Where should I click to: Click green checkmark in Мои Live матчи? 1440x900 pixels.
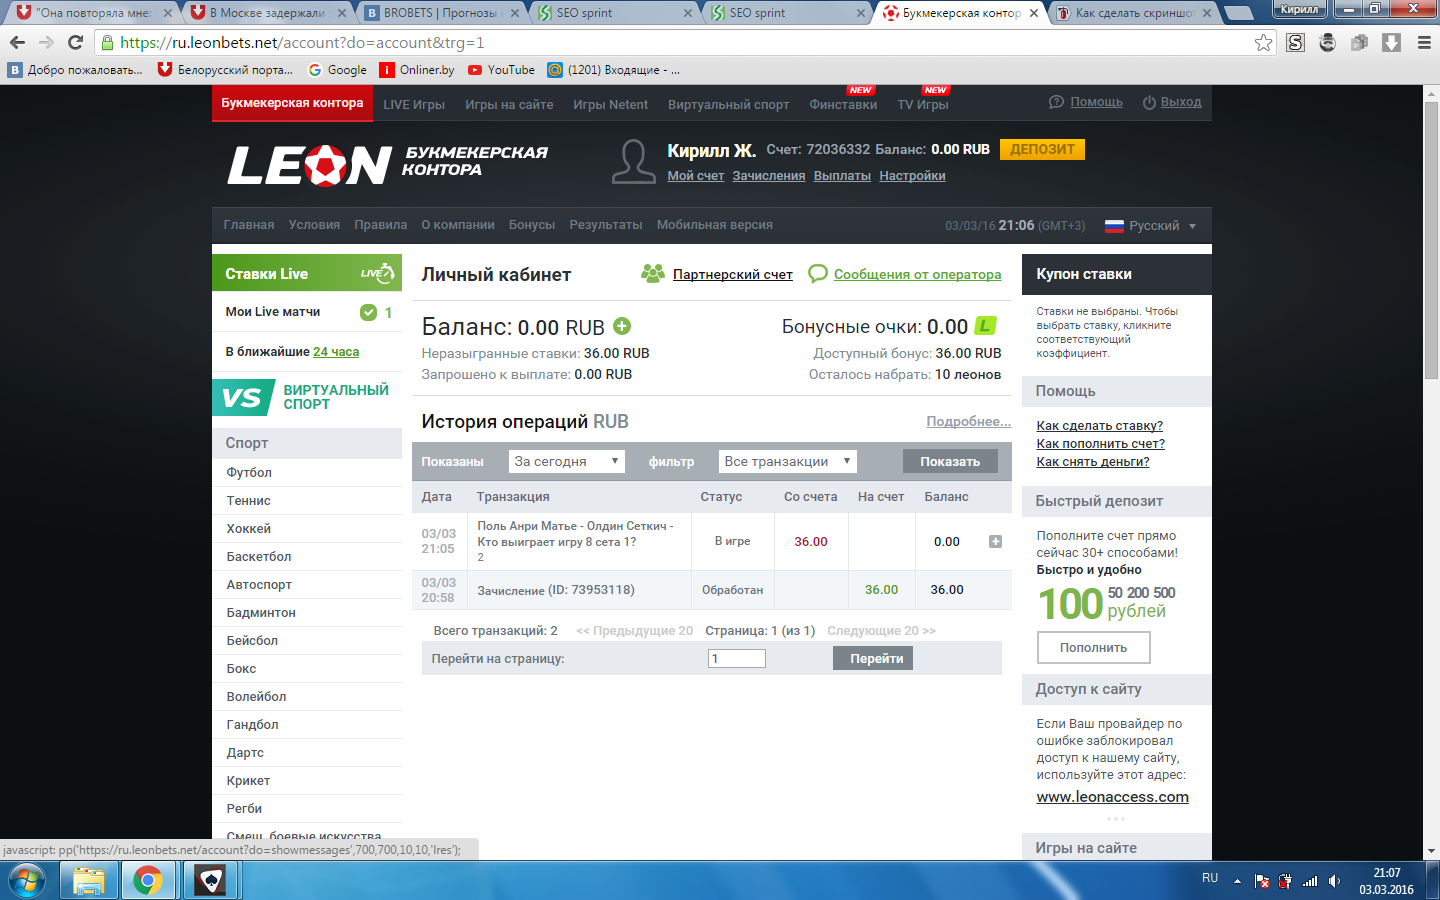[x=368, y=312]
